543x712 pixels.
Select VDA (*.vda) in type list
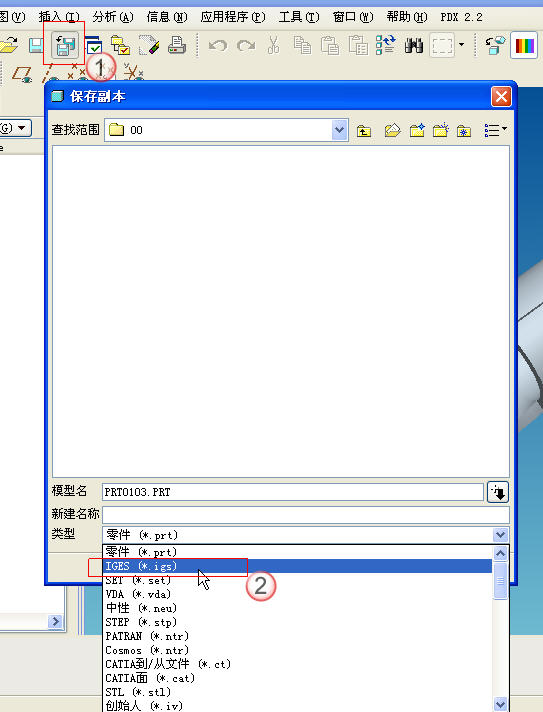click(298, 594)
